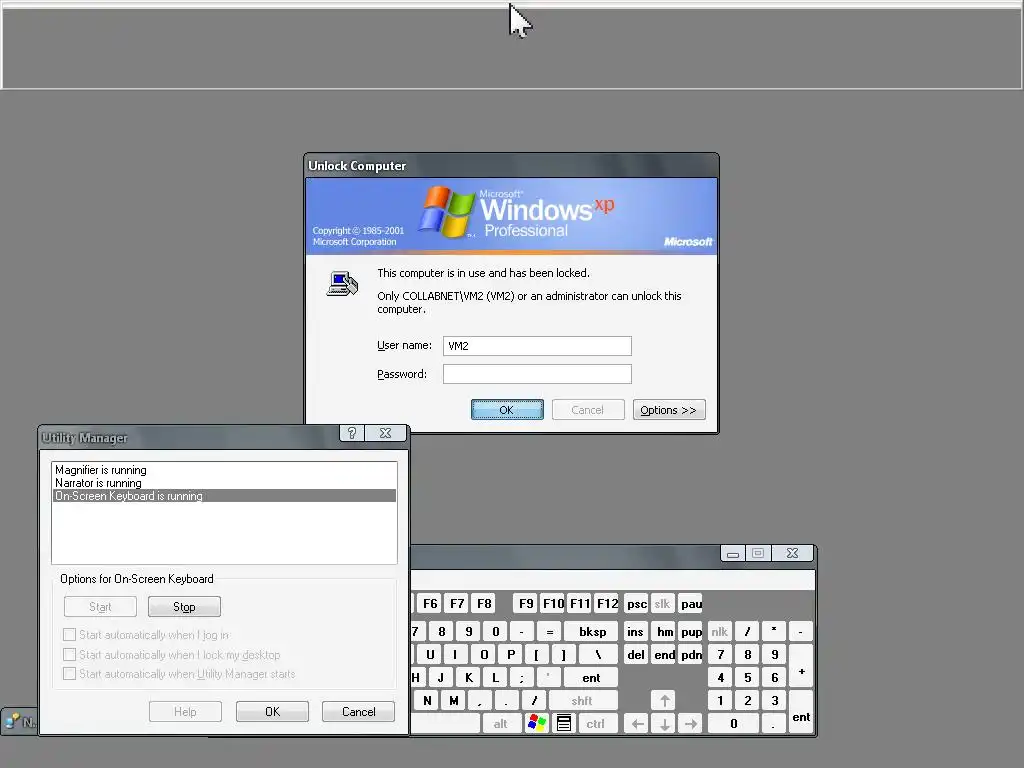Toggle the slk key
This screenshot has width=1024, height=768.
[662, 603]
